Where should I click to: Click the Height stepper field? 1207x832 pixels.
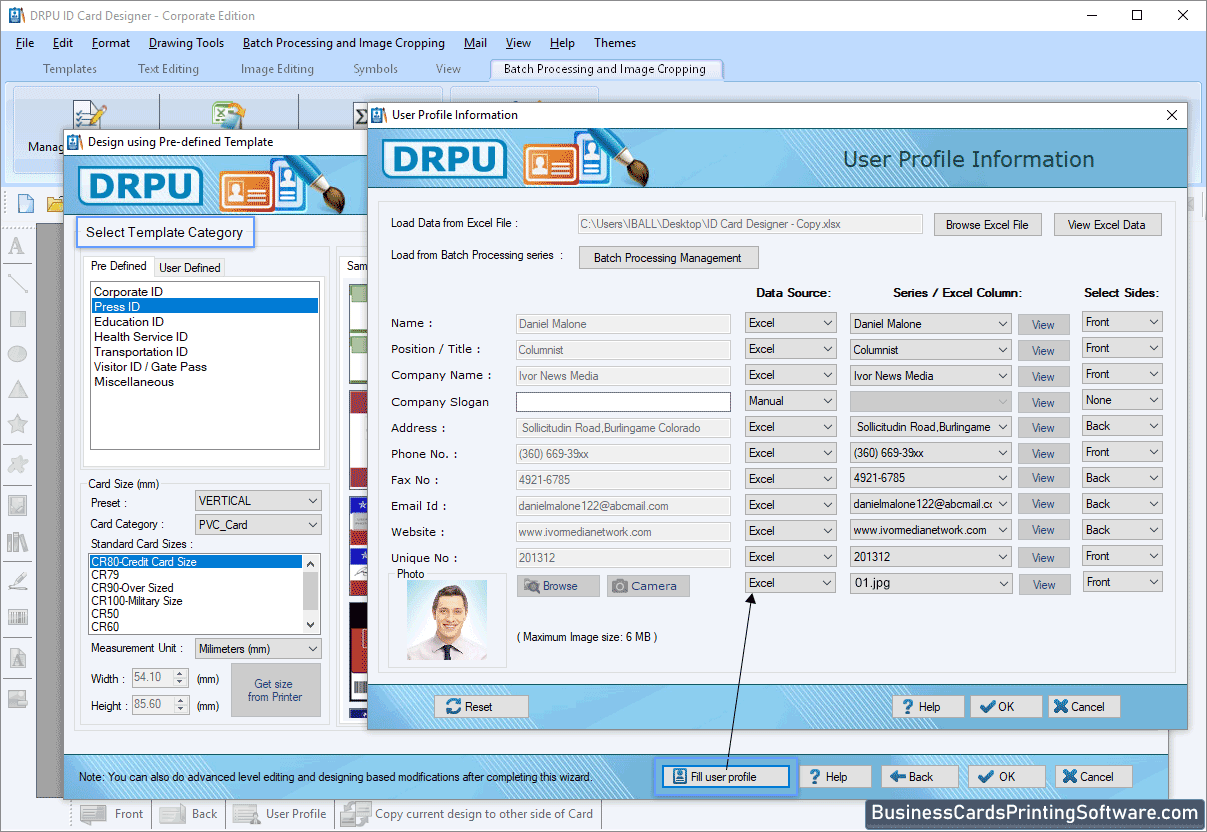point(160,705)
